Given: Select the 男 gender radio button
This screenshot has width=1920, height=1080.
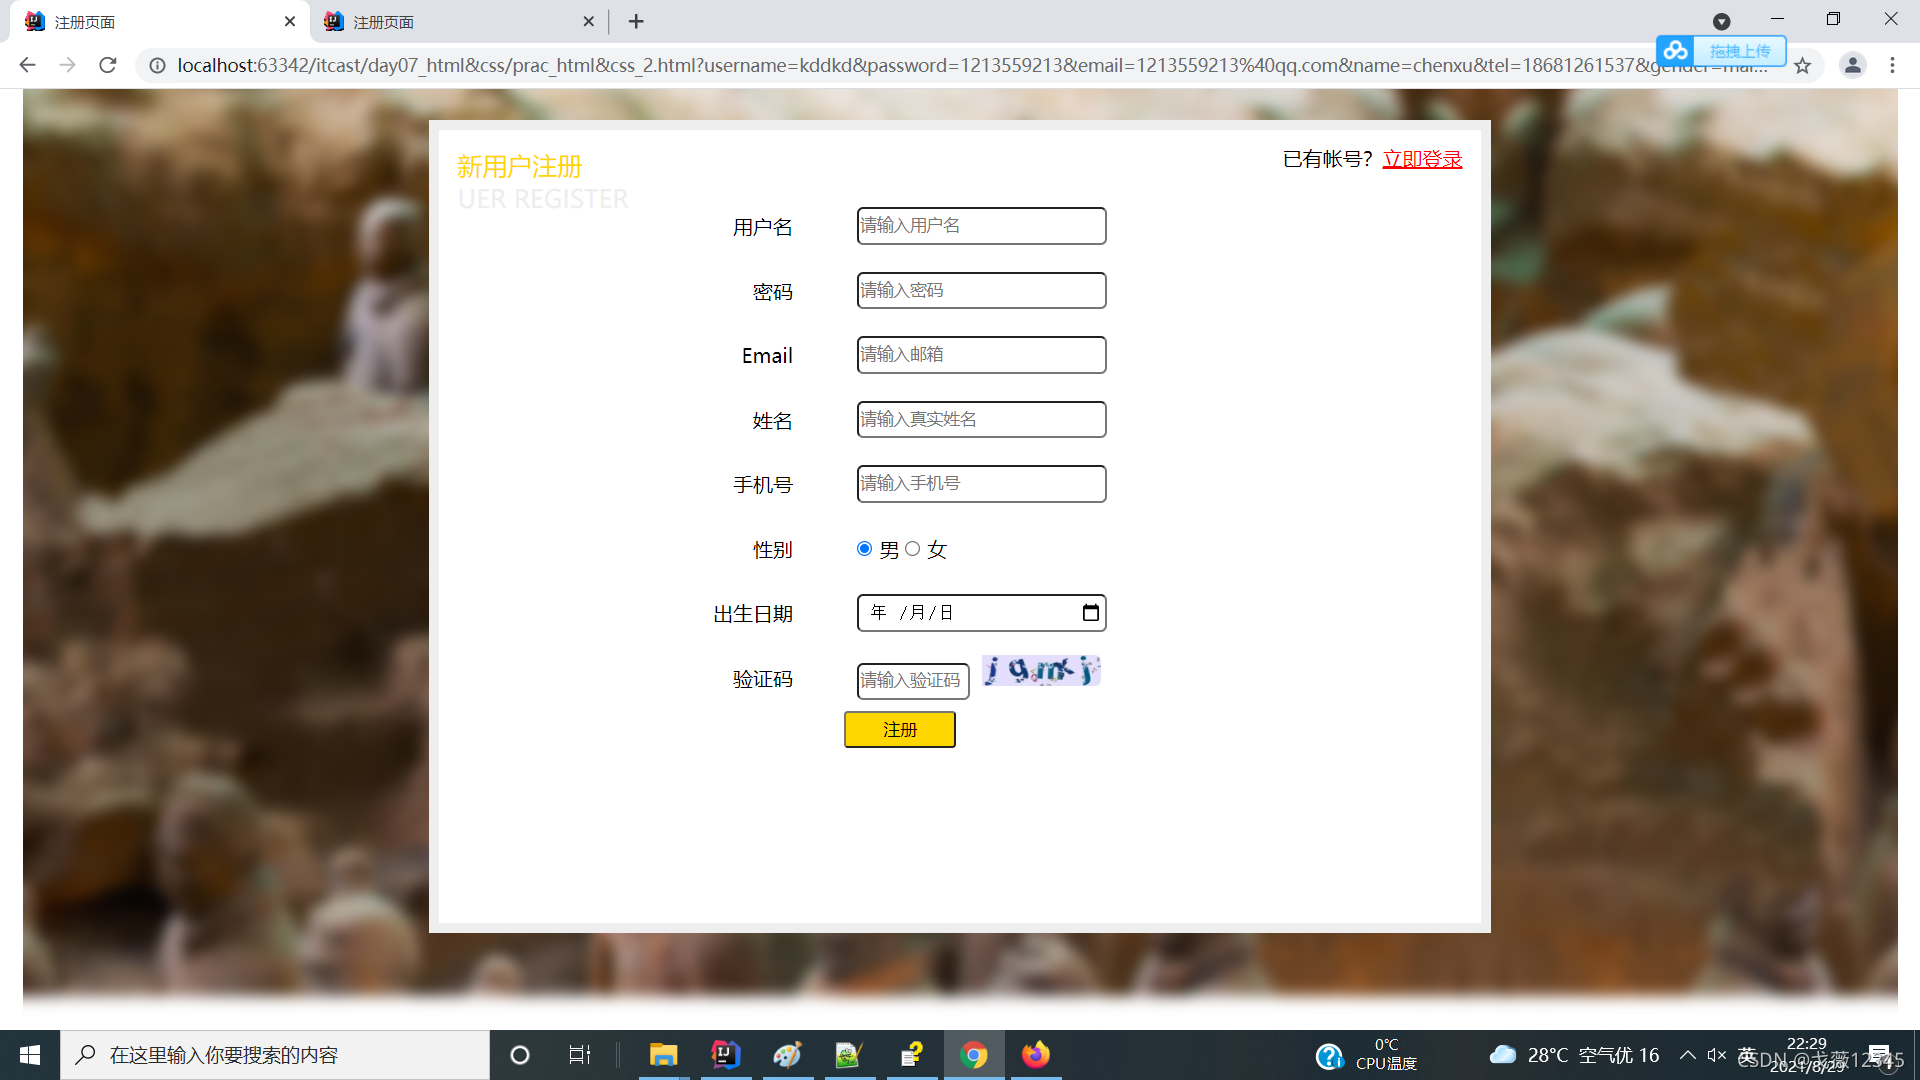Looking at the screenshot, I should pyautogui.click(x=864, y=549).
